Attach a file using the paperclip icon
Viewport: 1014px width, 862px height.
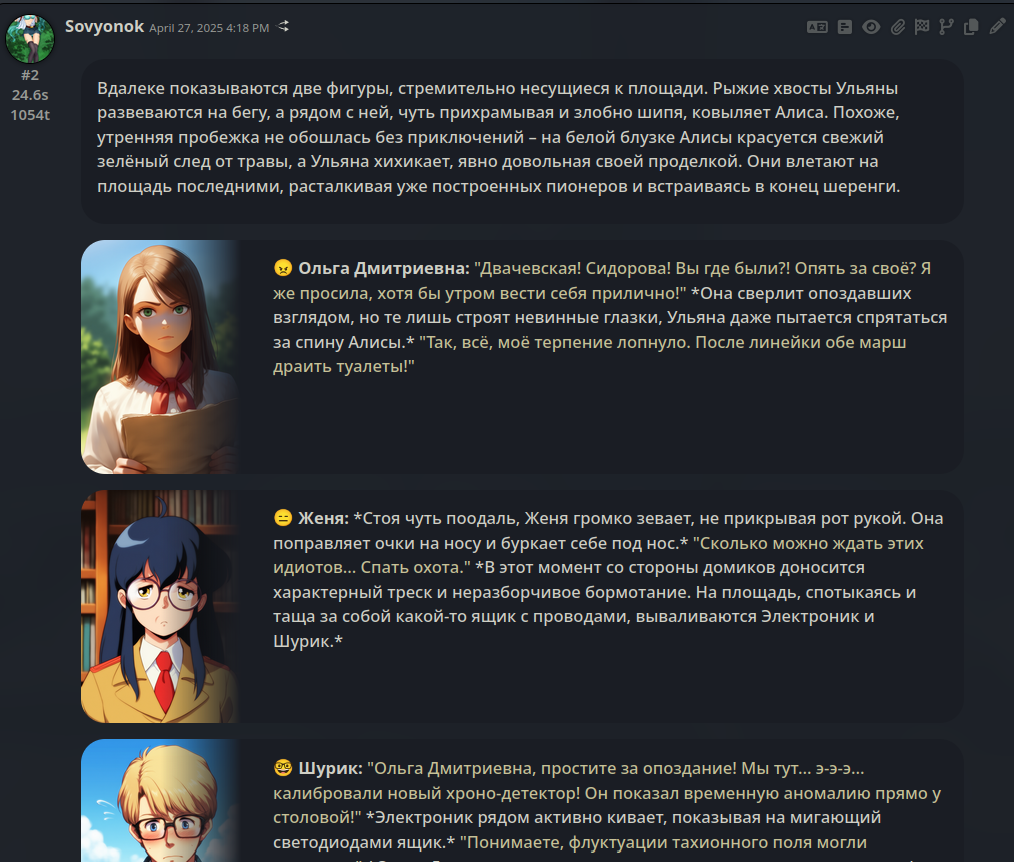(x=898, y=27)
